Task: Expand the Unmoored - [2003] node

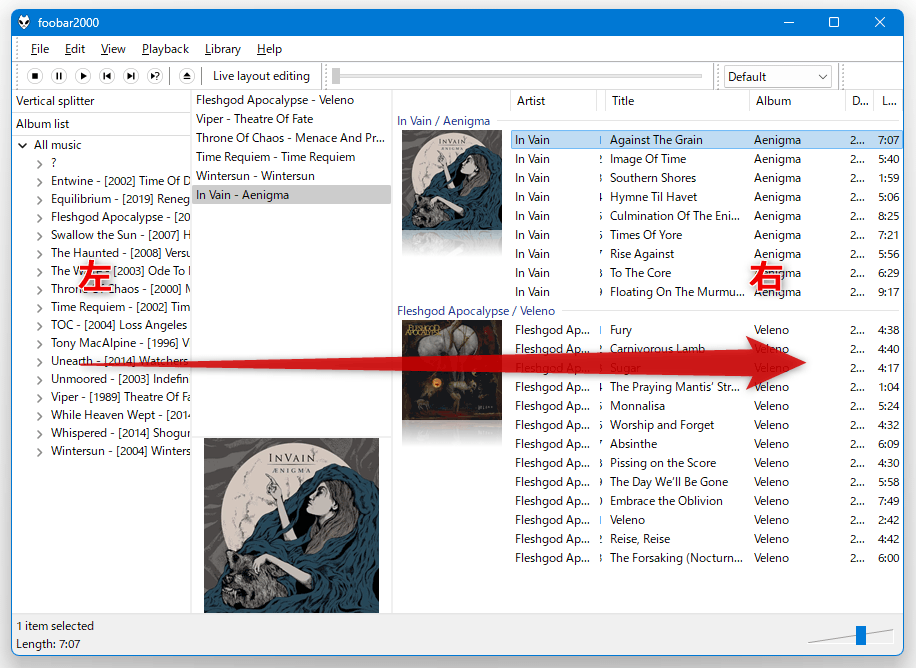Action: pyautogui.click(x=40, y=380)
